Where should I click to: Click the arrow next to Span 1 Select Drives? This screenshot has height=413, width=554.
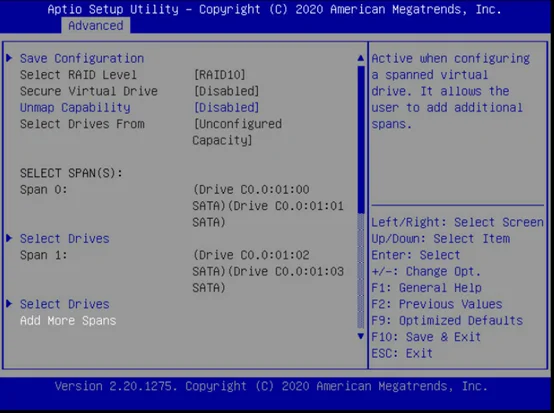click(x=9, y=303)
